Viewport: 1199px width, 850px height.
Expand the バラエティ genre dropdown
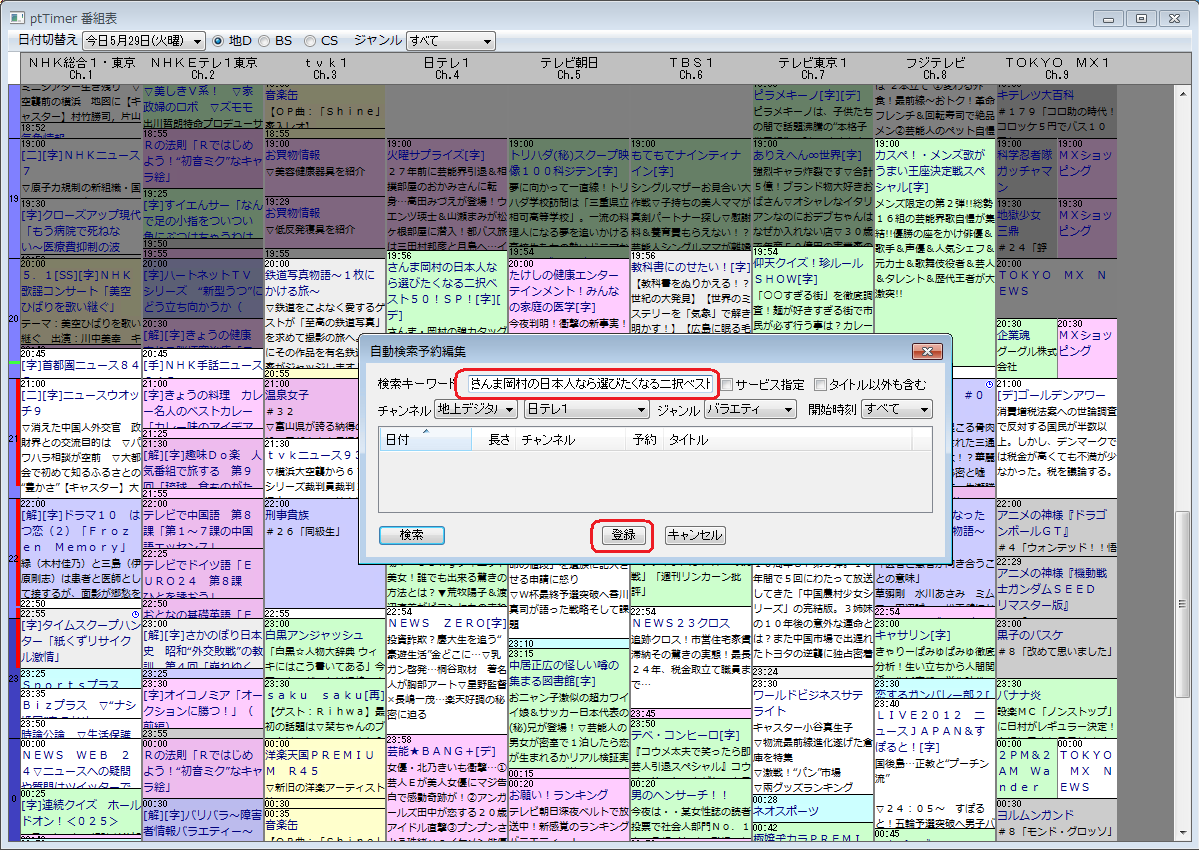coord(749,409)
